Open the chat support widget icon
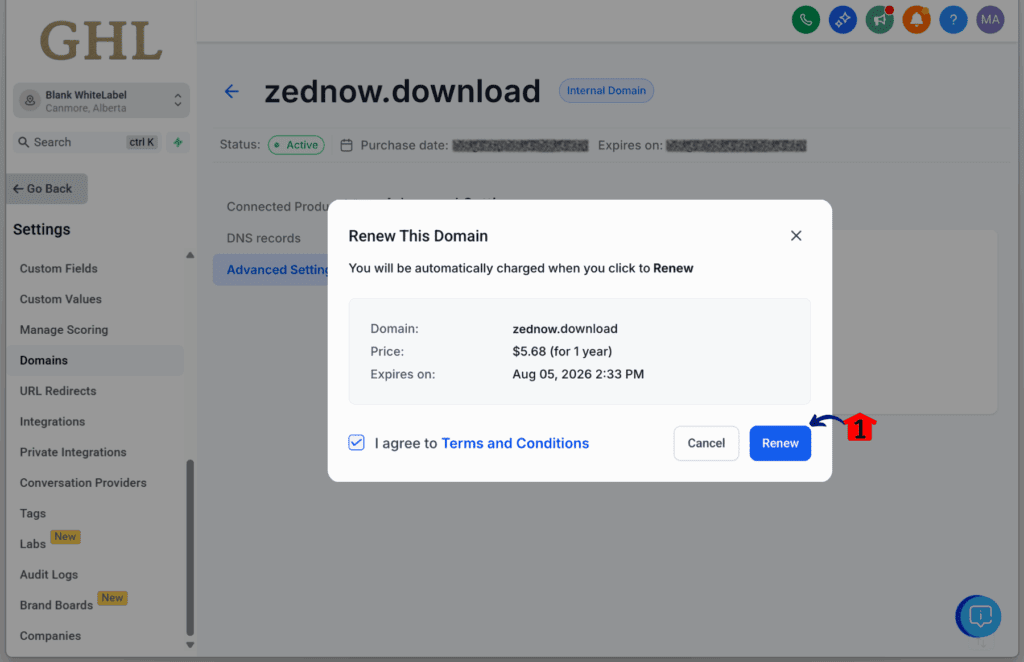Screen dimensions: 1024x662 pos(979,616)
